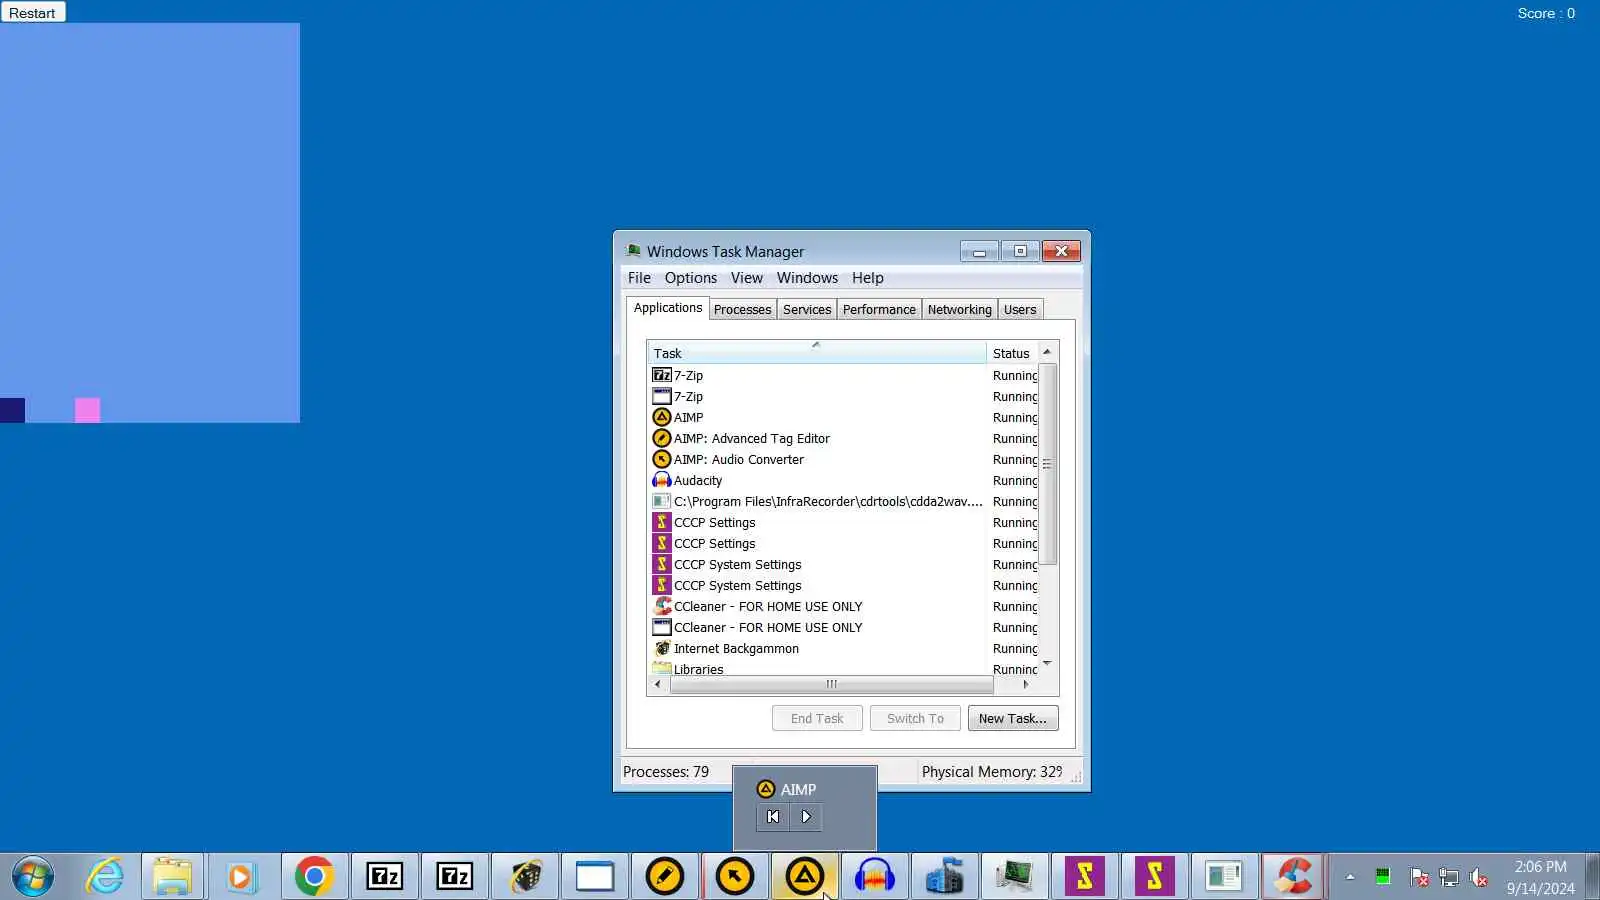Click the muted volume tray icon

tap(1479, 878)
